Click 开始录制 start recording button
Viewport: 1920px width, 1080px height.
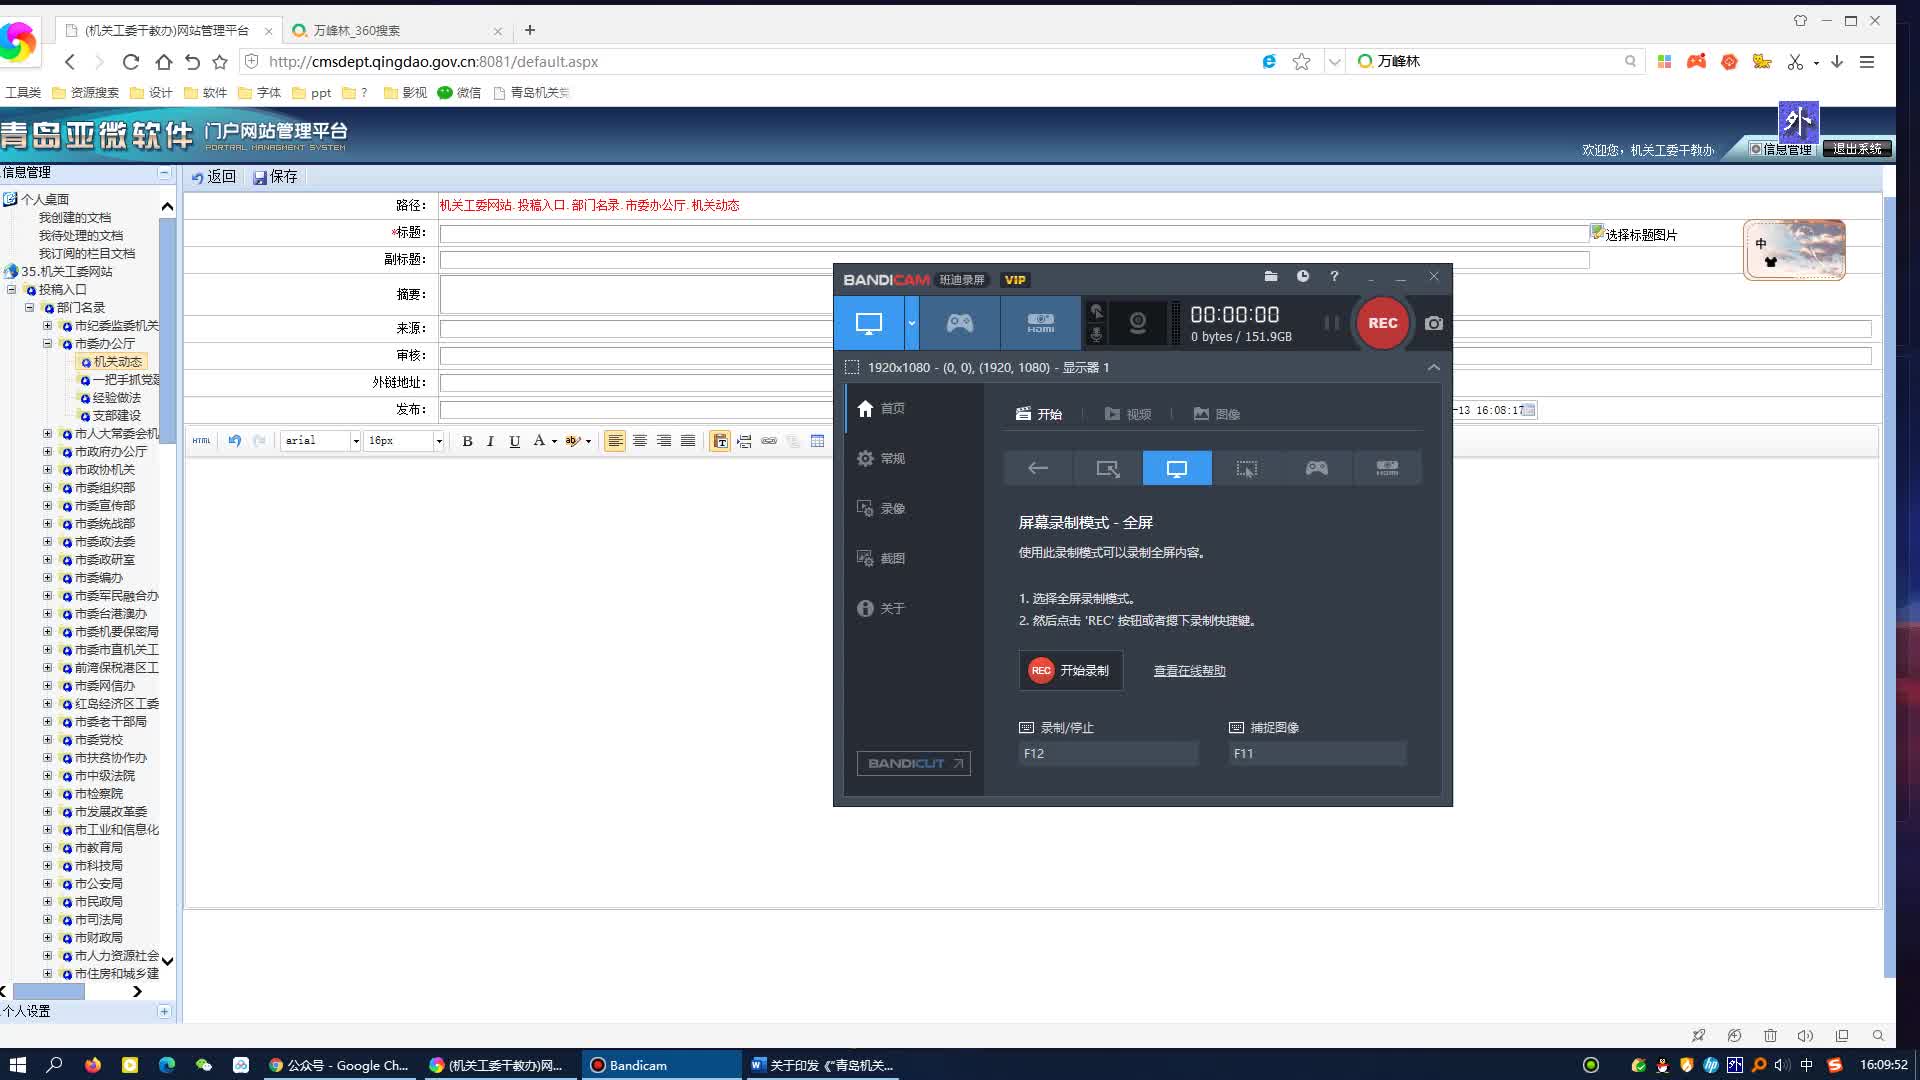click(x=1069, y=670)
